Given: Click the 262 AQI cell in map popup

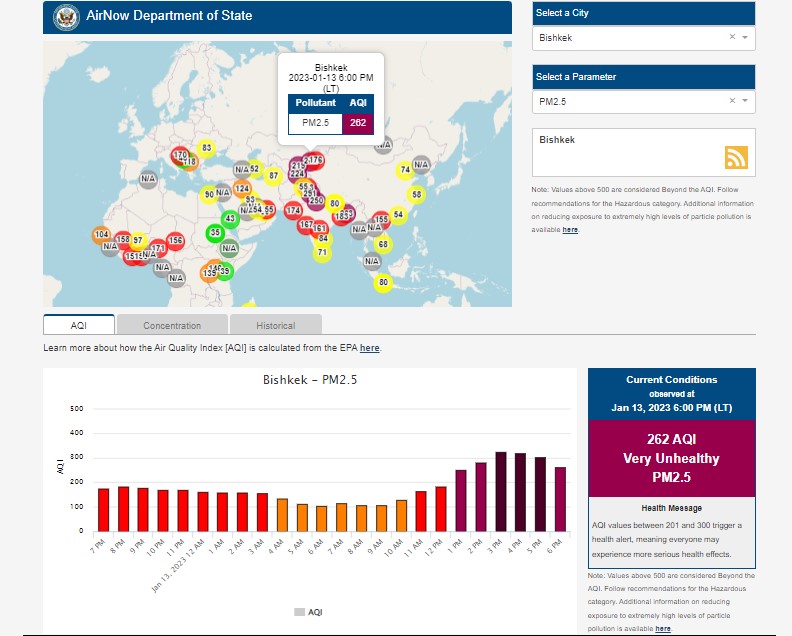Looking at the screenshot, I should (357, 123).
